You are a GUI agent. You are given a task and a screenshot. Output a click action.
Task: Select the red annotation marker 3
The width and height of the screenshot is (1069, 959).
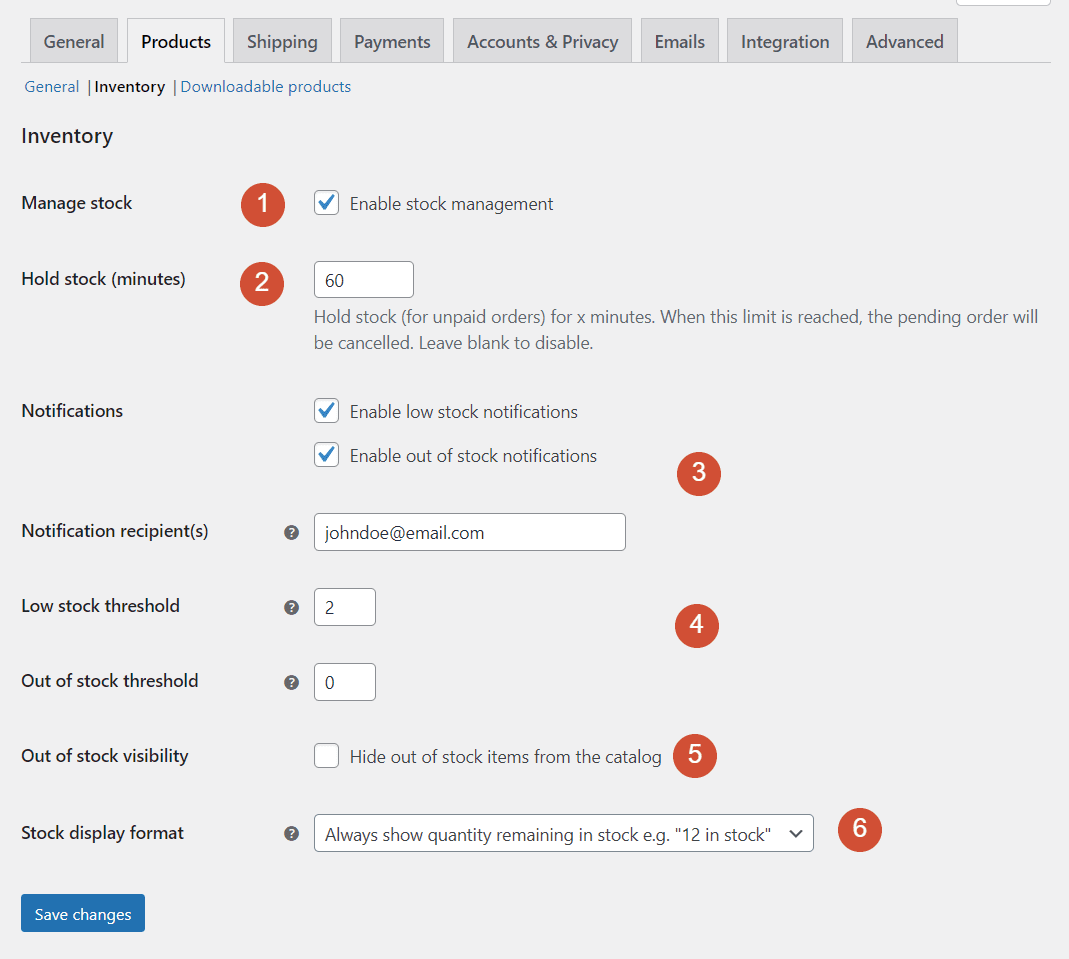698,474
